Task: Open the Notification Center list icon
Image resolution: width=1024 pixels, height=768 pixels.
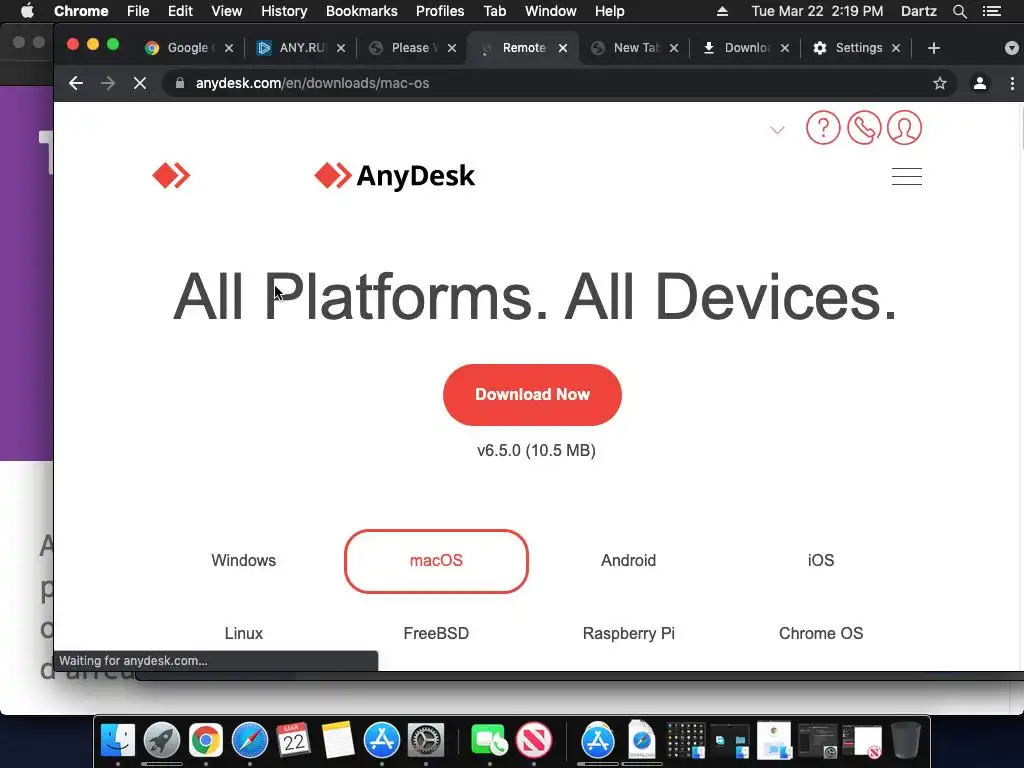Action: 992,11
